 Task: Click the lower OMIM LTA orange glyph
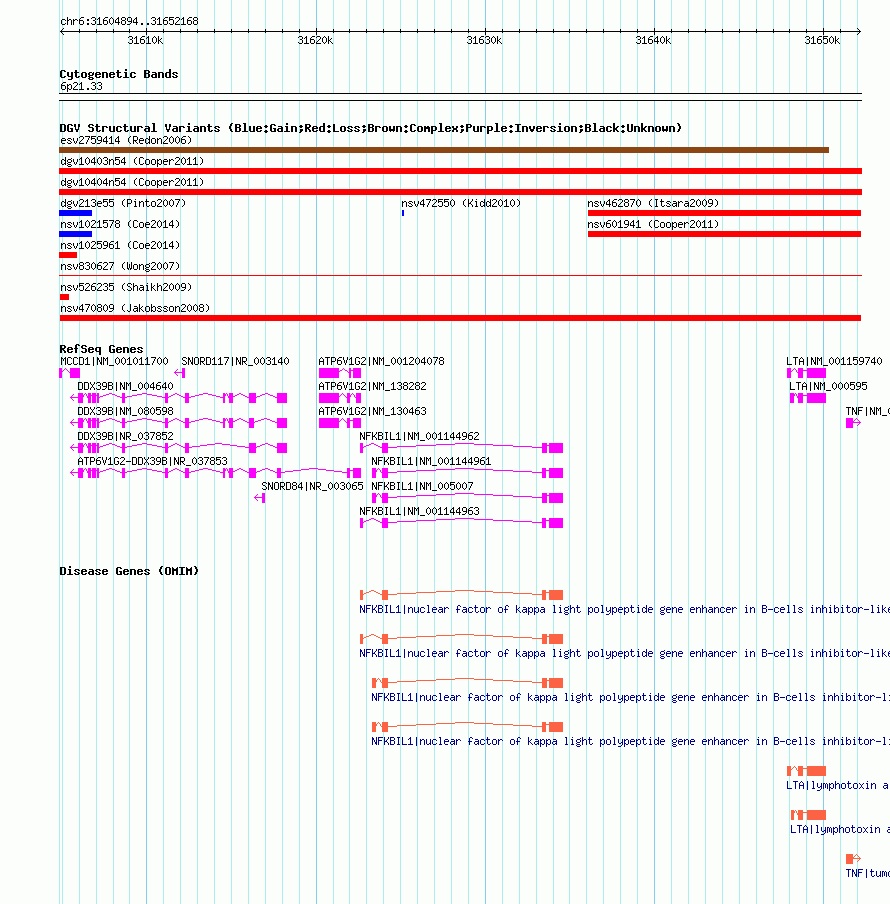[x=808, y=815]
